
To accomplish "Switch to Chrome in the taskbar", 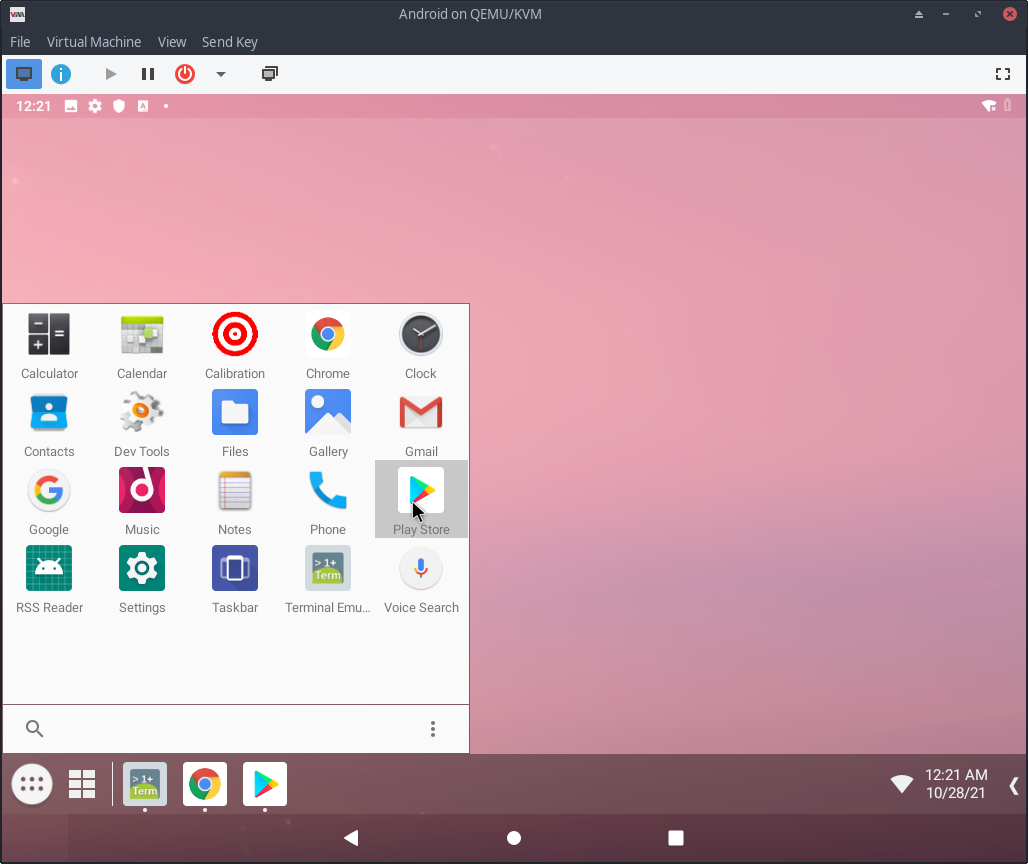I will [x=205, y=784].
